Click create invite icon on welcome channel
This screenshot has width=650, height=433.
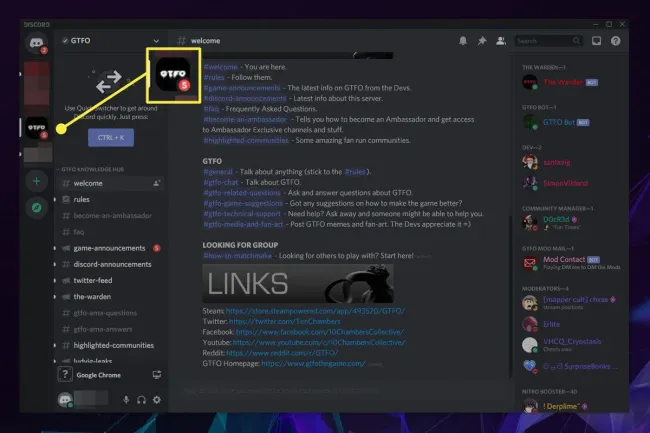pyautogui.click(x=156, y=183)
